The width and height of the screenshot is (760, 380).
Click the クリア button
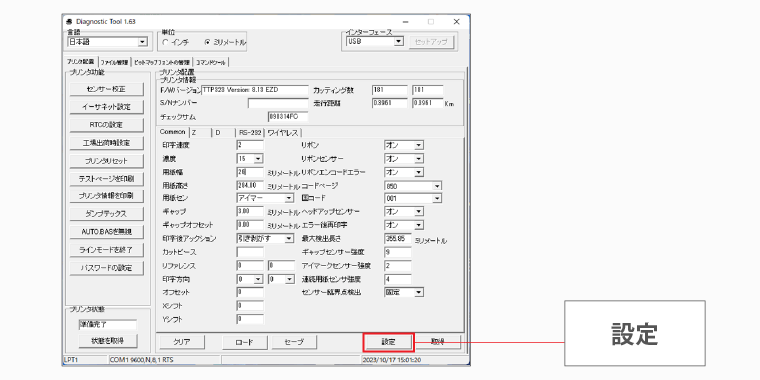[182, 342]
